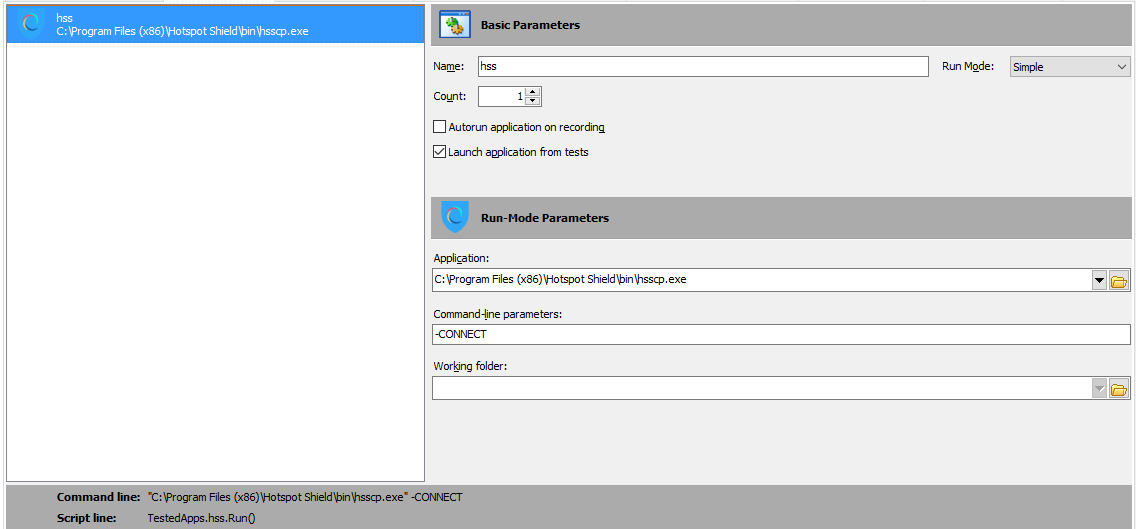Click into the Name field
The image size is (1136, 529).
click(703, 66)
